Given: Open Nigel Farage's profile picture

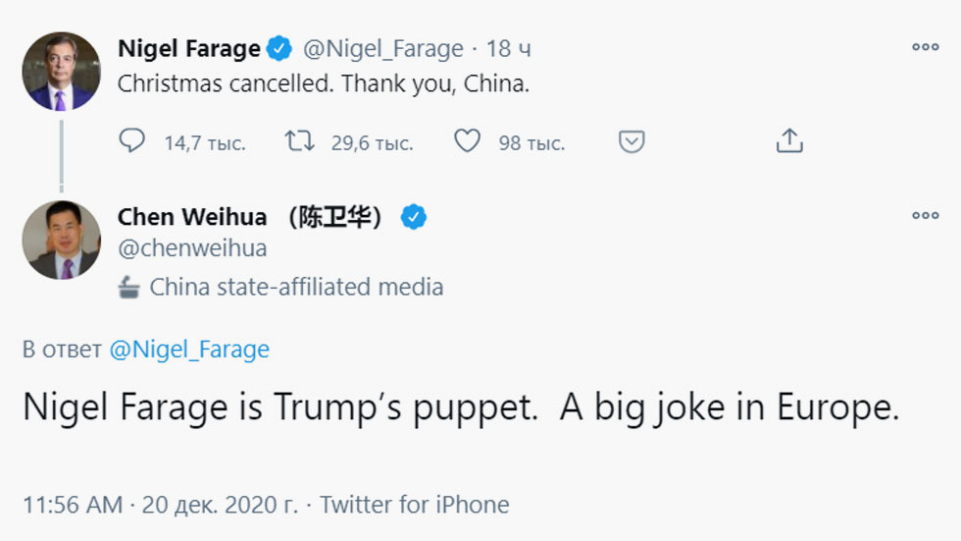Looking at the screenshot, I should (62, 72).
